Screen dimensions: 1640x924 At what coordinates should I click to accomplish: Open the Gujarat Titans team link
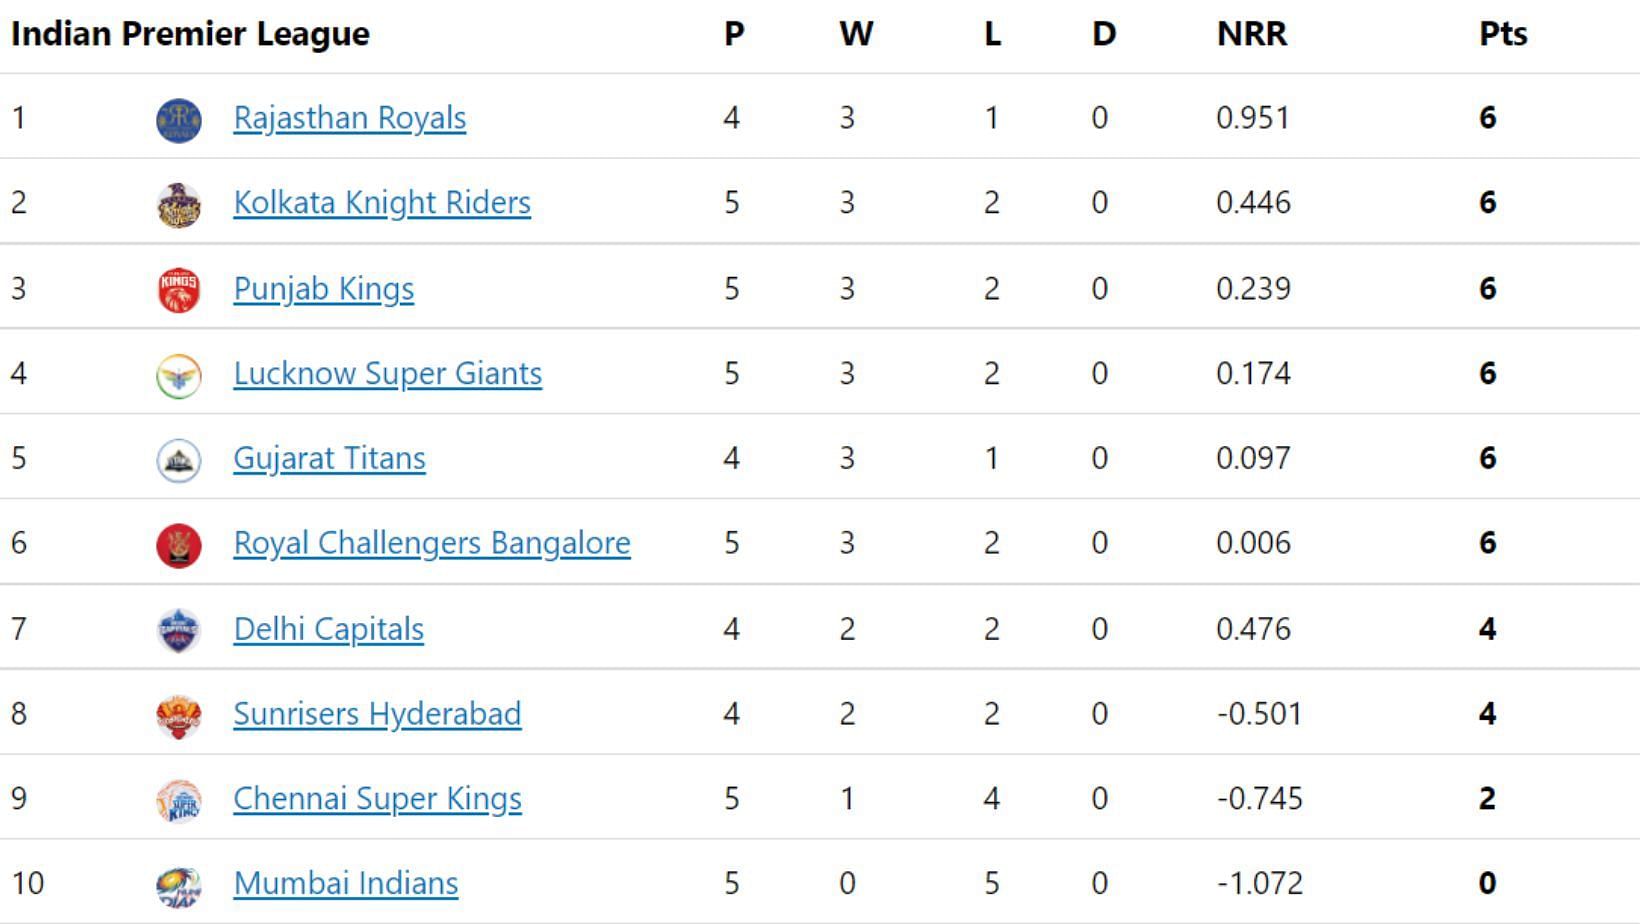pos(330,459)
